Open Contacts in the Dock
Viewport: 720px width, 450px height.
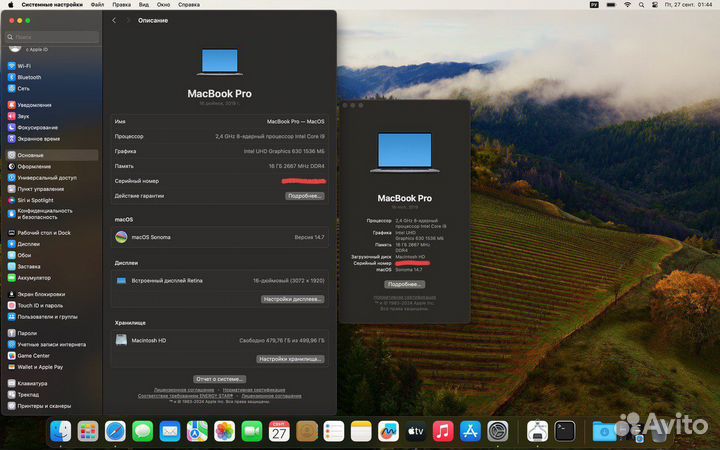(307, 431)
